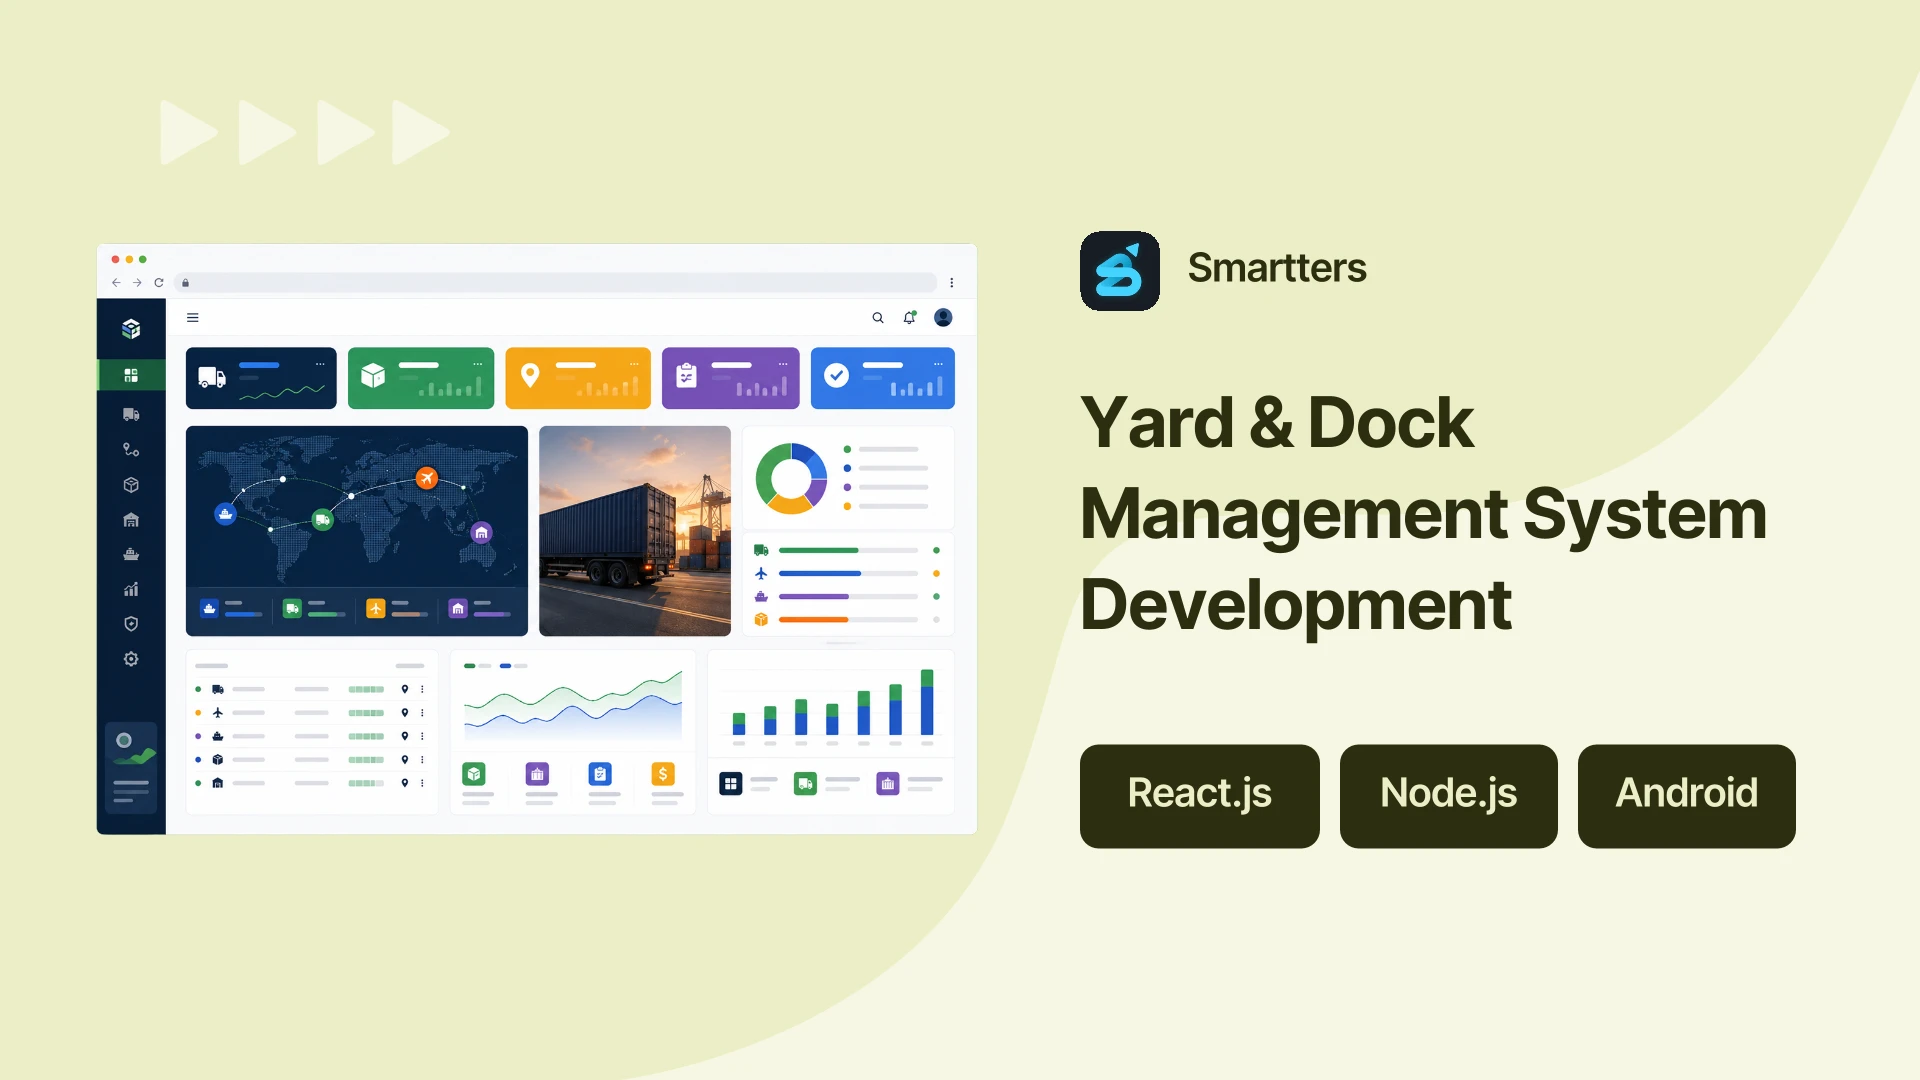Expand options on the green package card

[x=478, y=364]
